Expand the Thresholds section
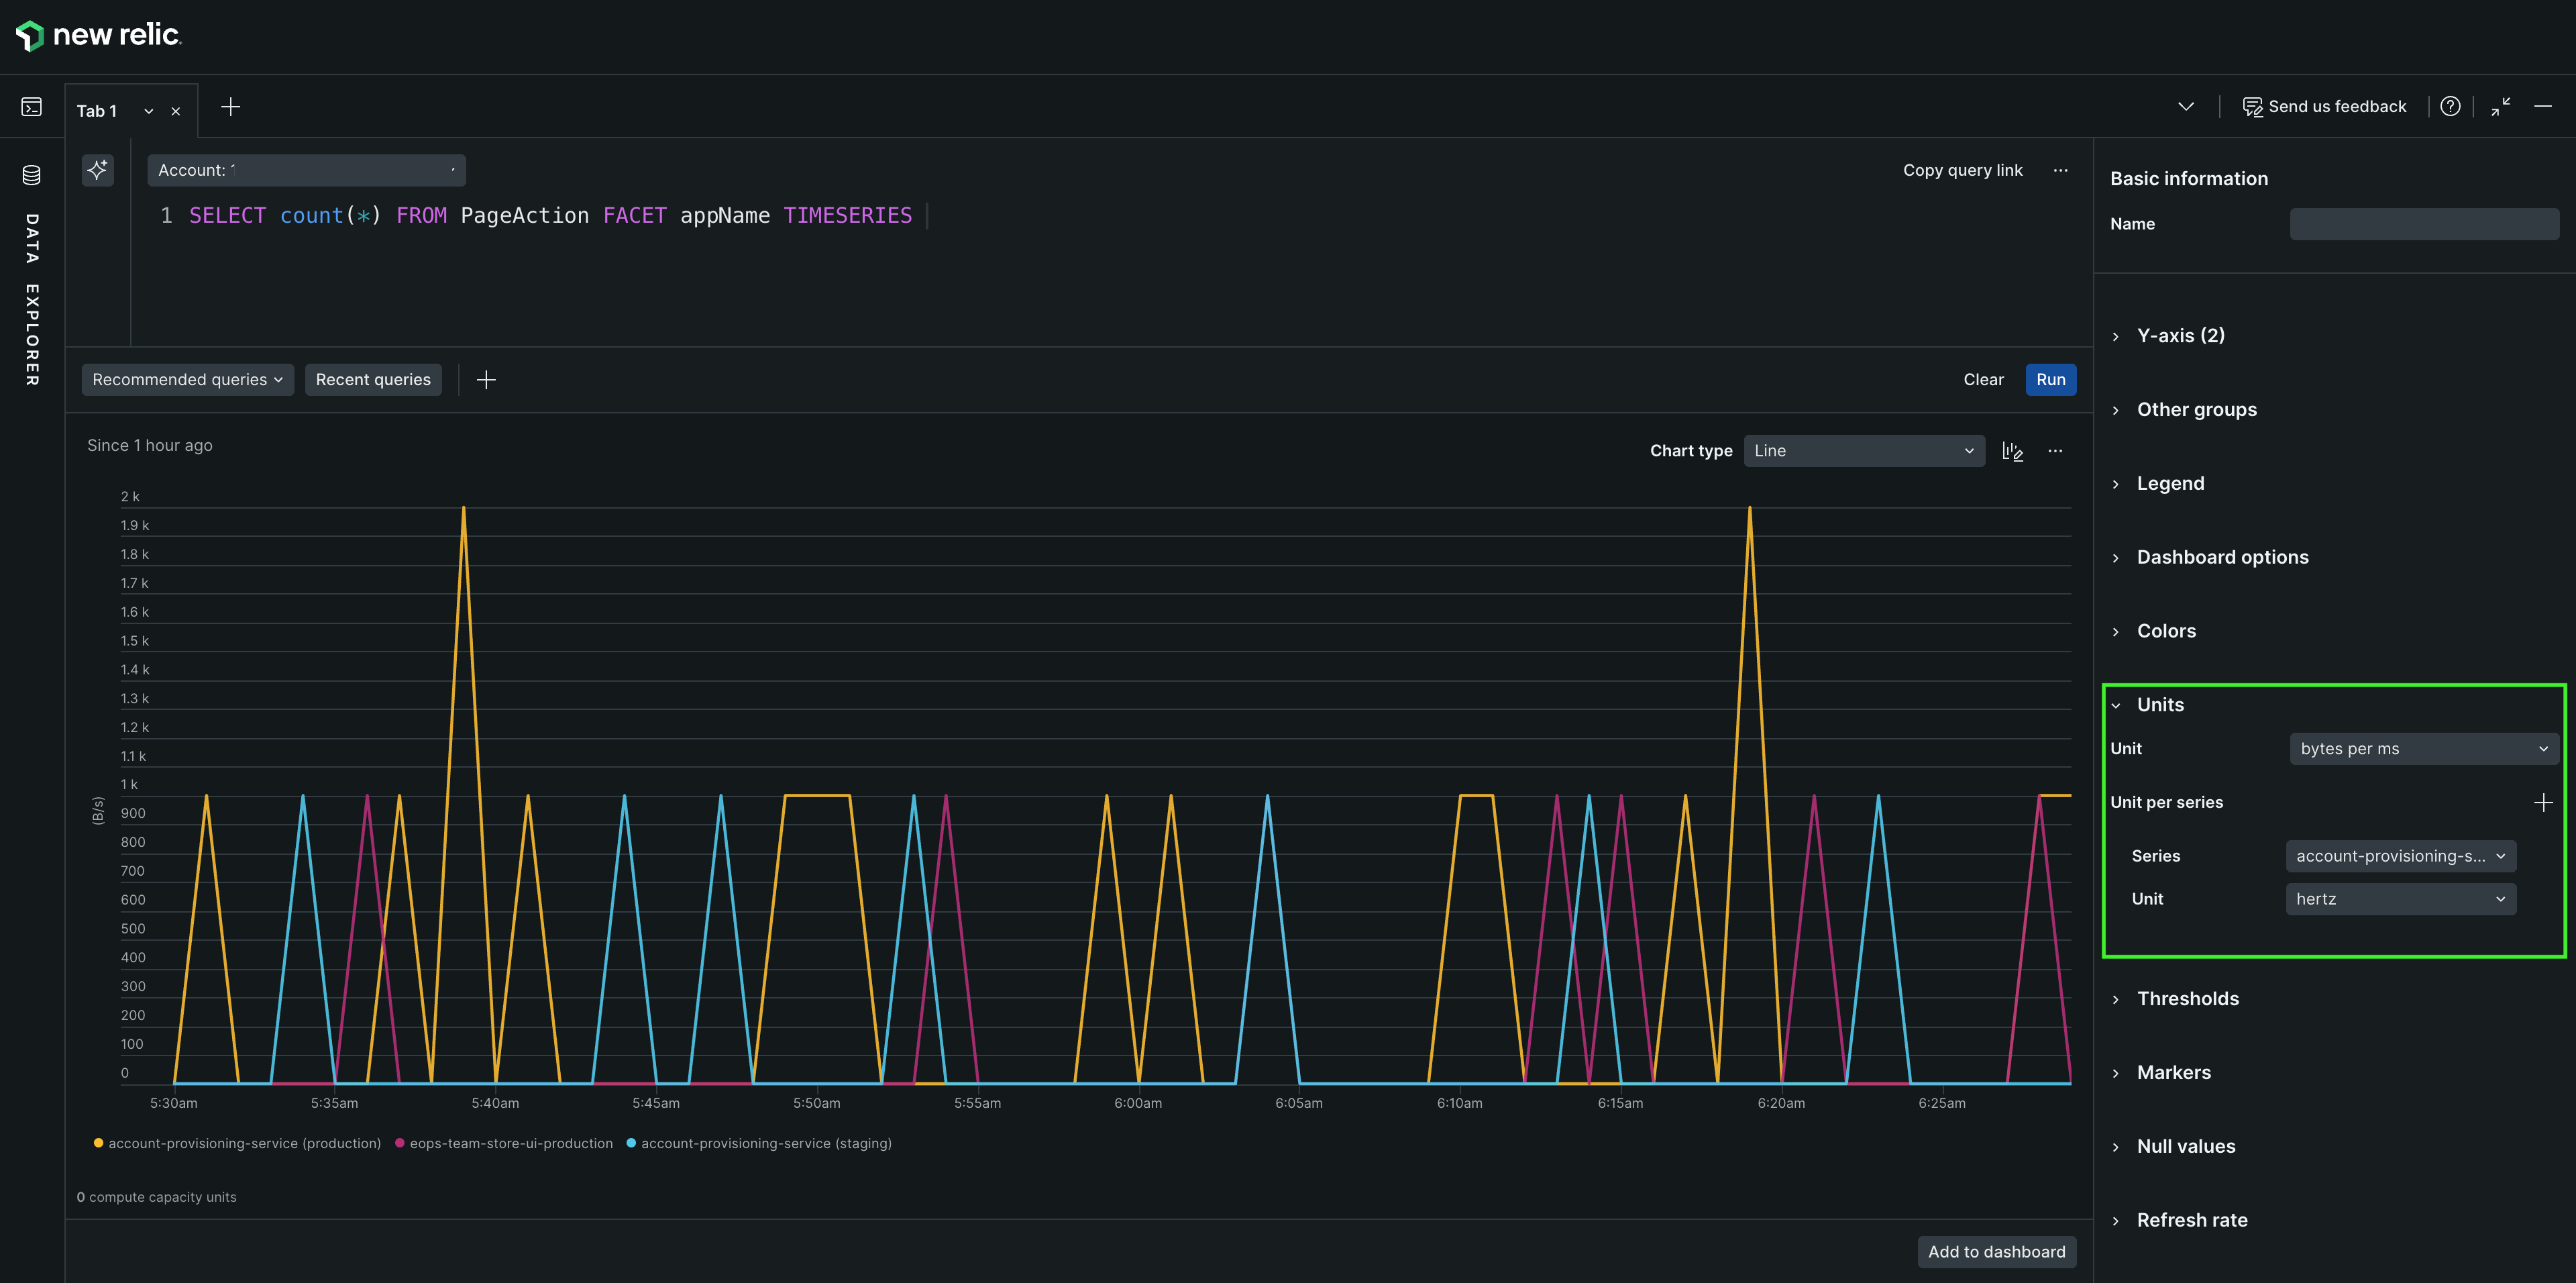The height and width of the screenshot is (1283, 2576). [x=2187, y=998]
